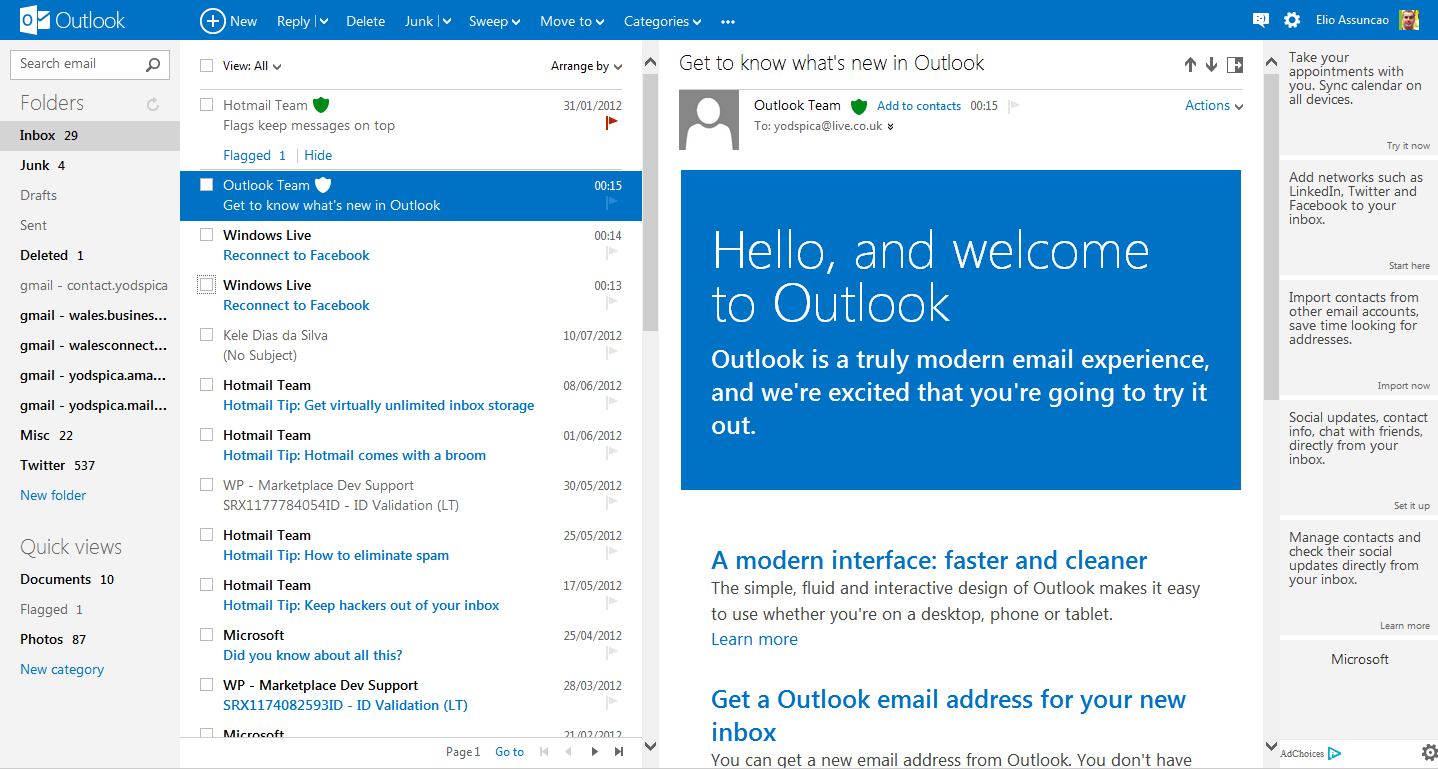Click the New category link
Viewport: 1438px width, 769px height.
point(62,669)
